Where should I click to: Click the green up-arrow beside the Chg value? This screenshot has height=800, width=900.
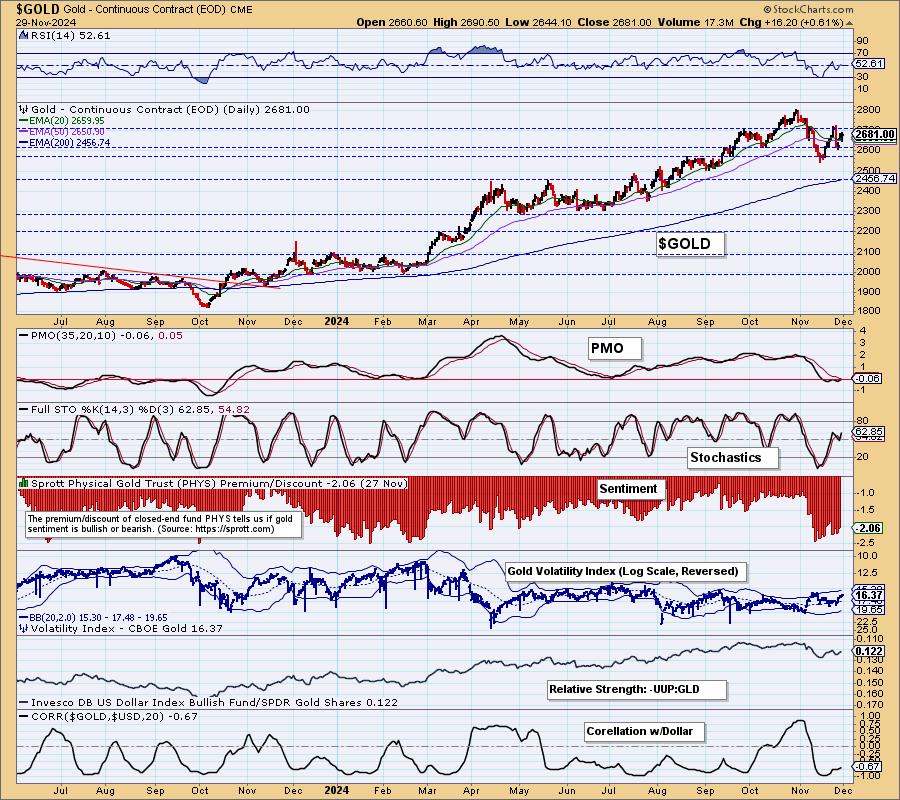(x=849, y=23)
